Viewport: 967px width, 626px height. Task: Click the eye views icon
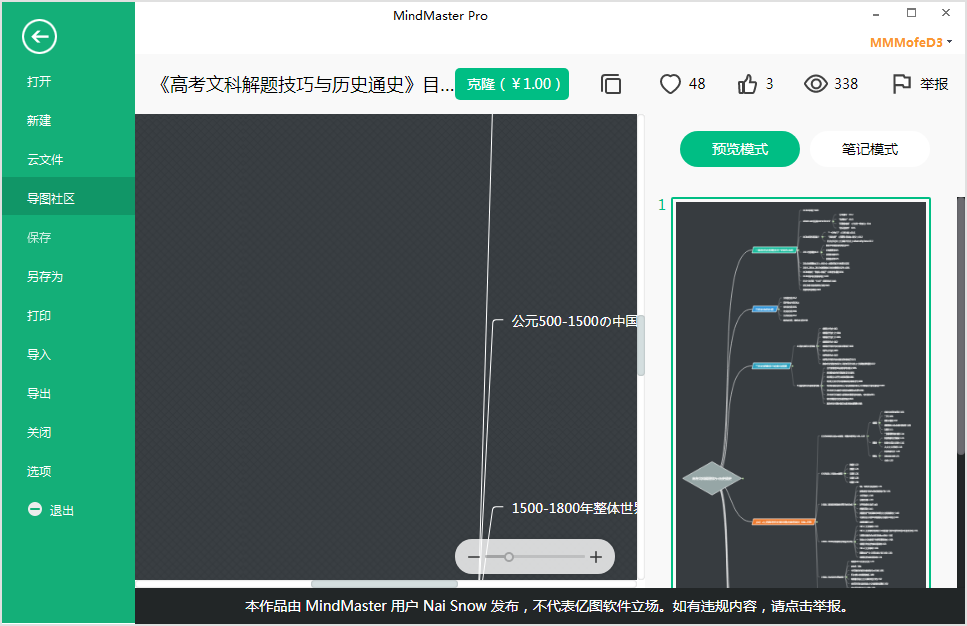click(x=815, y=84)
